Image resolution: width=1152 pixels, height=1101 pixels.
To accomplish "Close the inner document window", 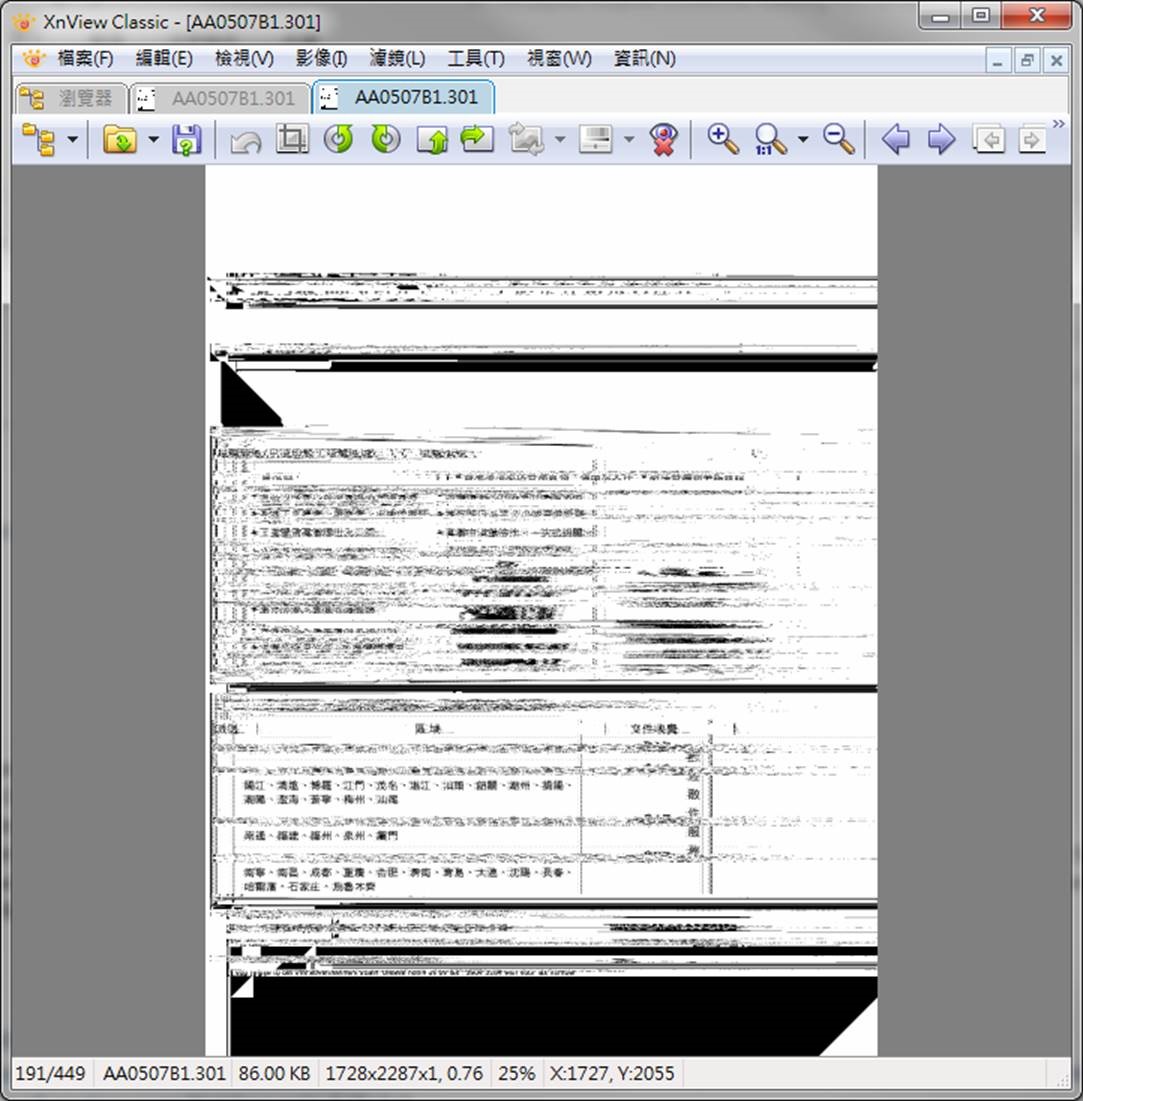I will pos(1056,60).
